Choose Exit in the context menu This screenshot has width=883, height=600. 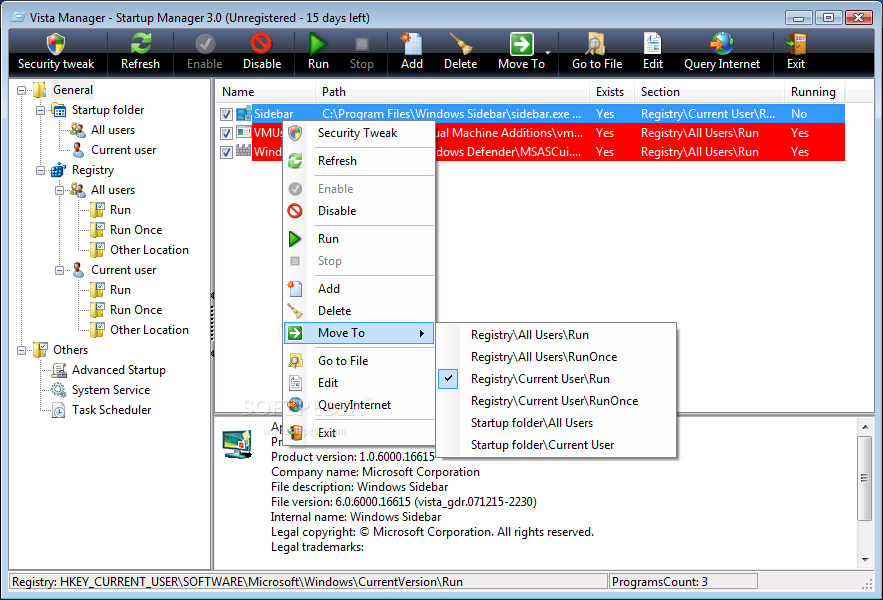pyautogui.click(x=359, y=433)
